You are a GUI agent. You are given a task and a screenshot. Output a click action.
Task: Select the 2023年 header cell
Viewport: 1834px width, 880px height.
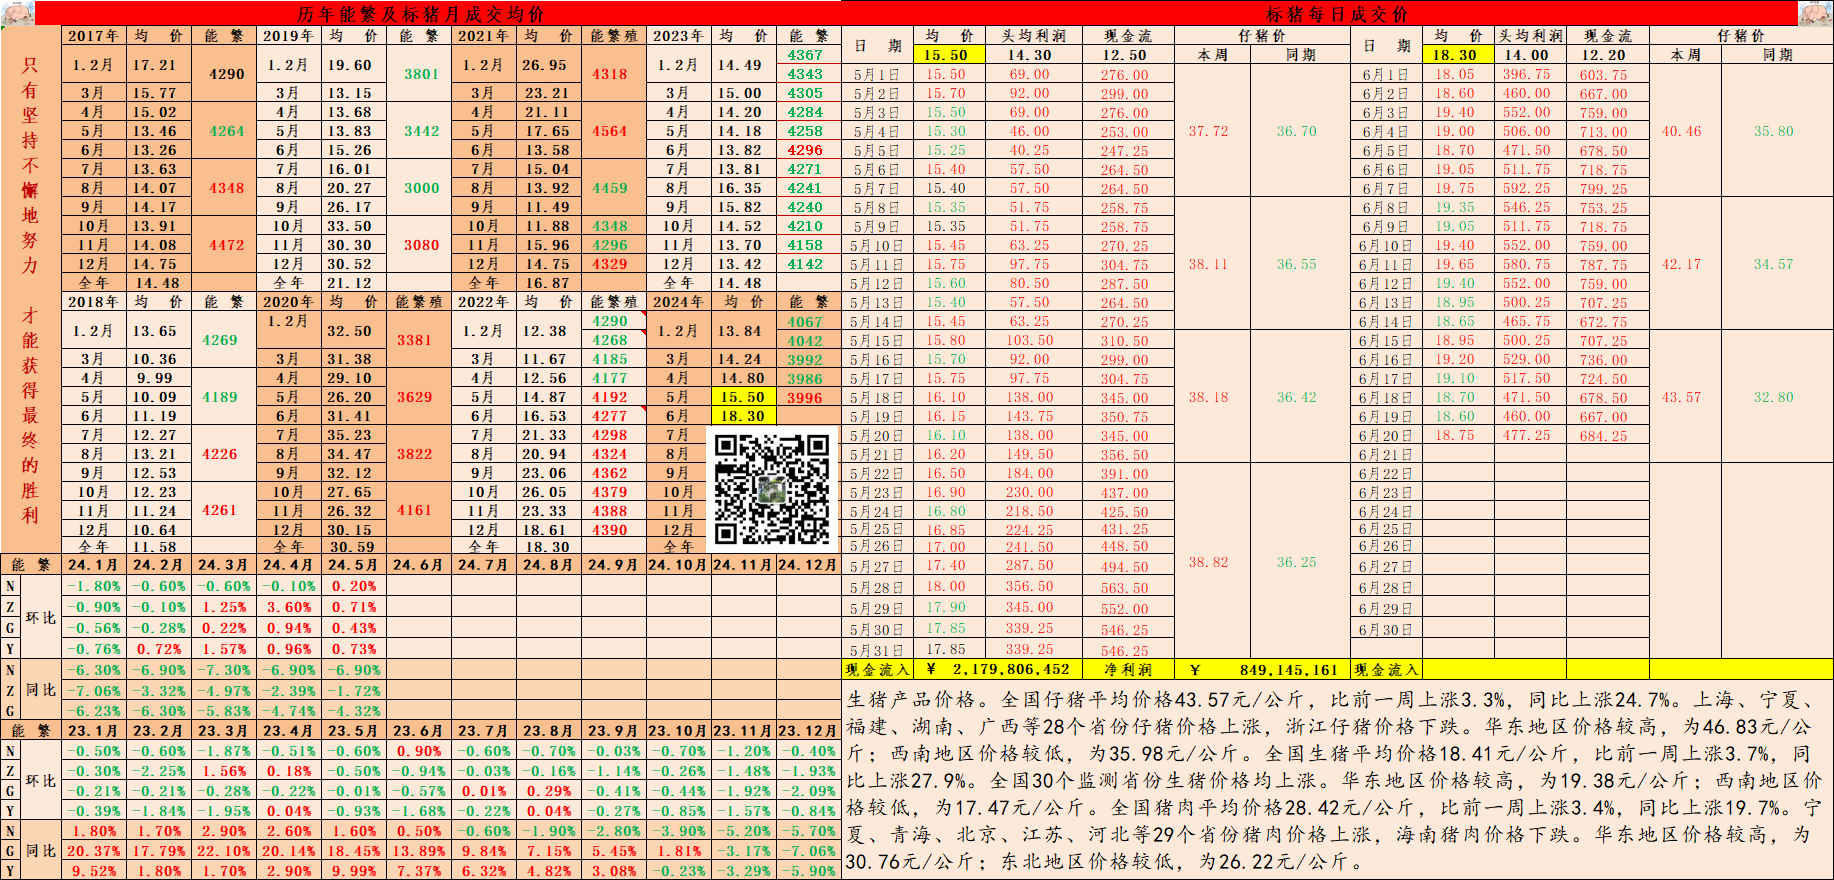[678, 36]
